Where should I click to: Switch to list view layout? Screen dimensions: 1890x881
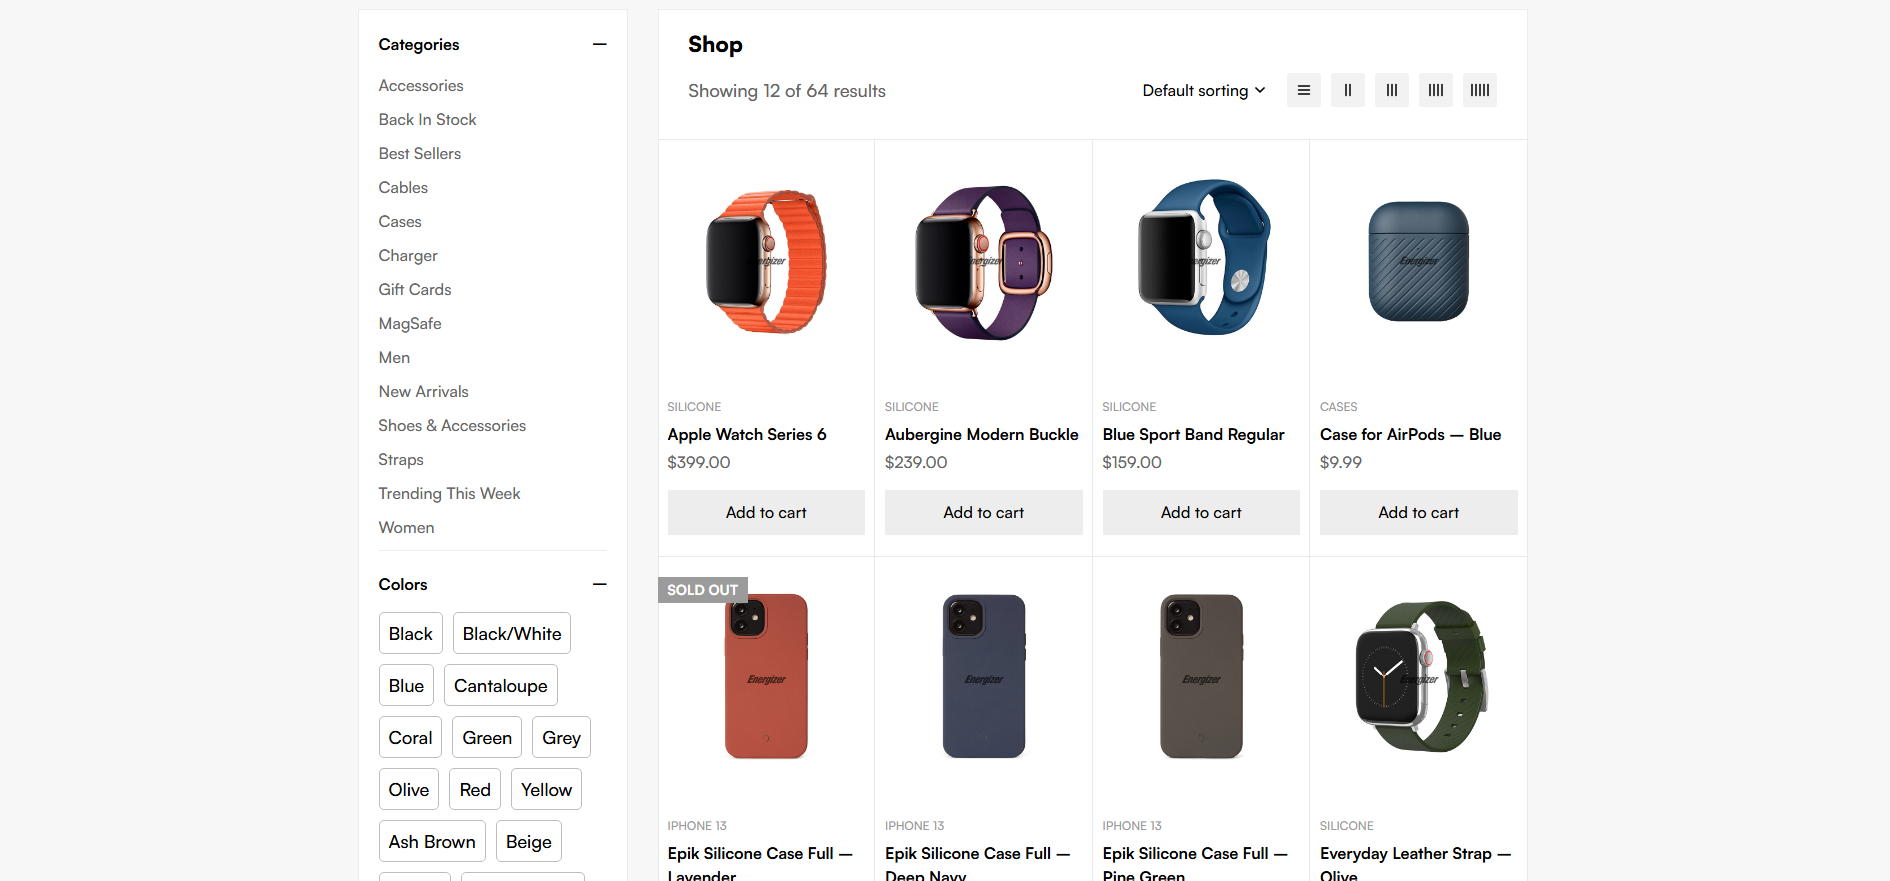[1303, 90]
